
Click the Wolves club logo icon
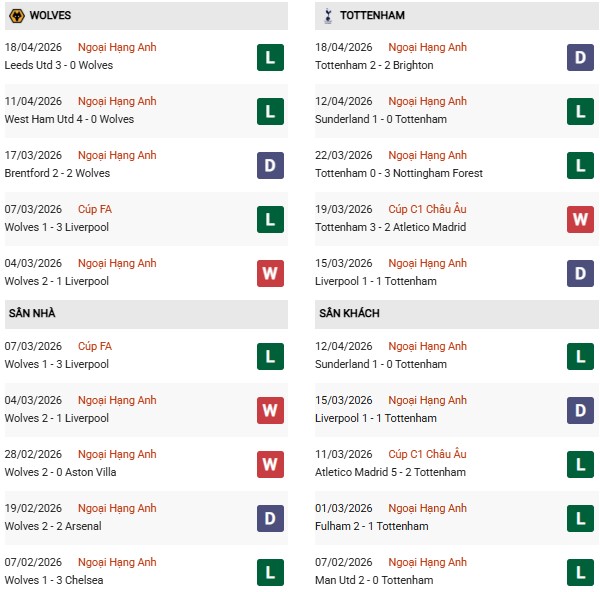16,16
